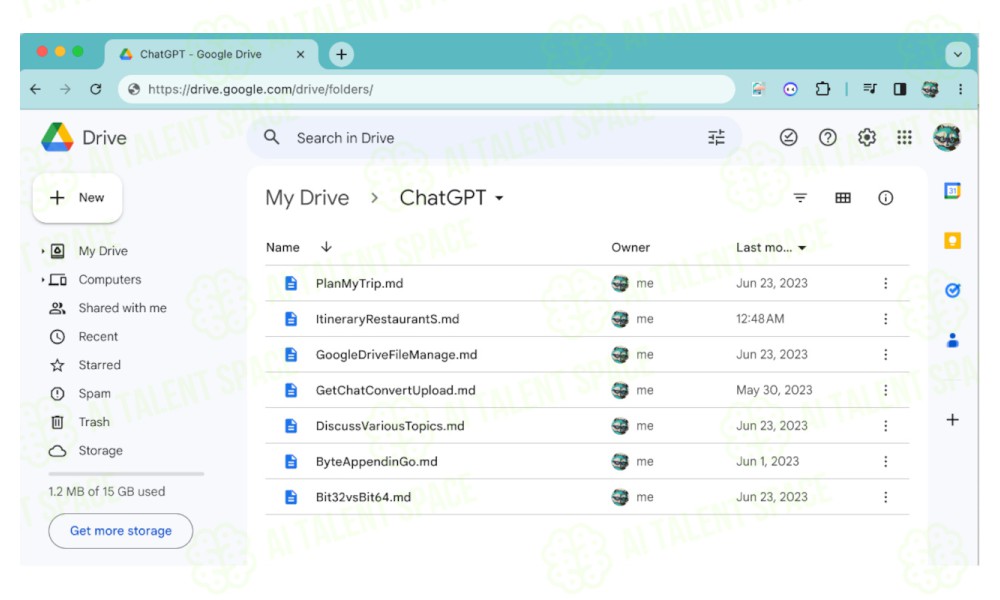
Task: Select the PlanMyTrip.md file
Action: coord(587,283)
